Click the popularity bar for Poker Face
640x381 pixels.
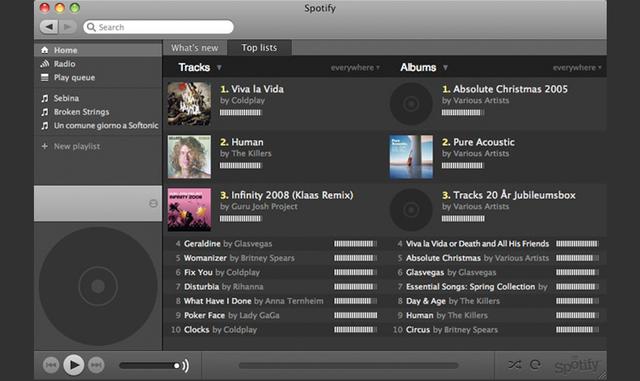tap(356, 315)
